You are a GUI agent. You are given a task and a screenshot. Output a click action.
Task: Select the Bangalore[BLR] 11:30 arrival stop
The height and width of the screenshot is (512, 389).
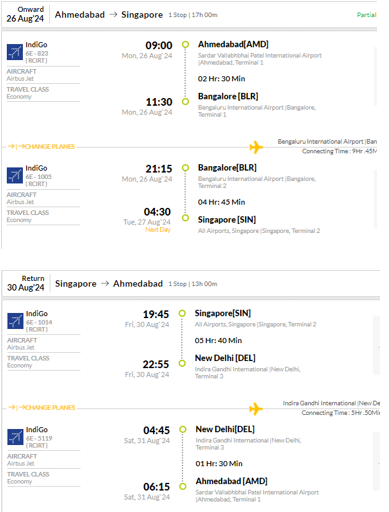(185, 101)
